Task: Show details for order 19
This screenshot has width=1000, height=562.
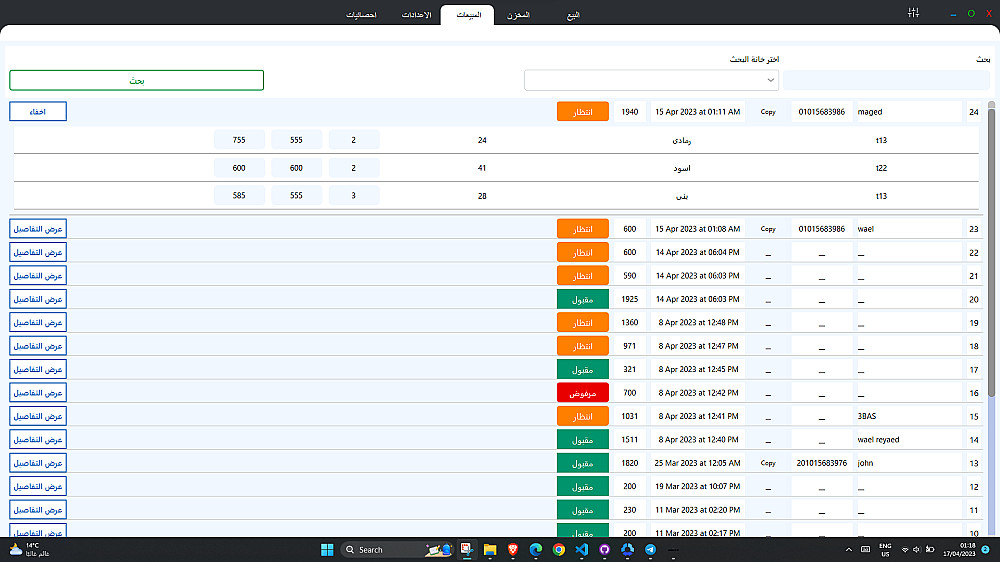Action: pos(38,322)
